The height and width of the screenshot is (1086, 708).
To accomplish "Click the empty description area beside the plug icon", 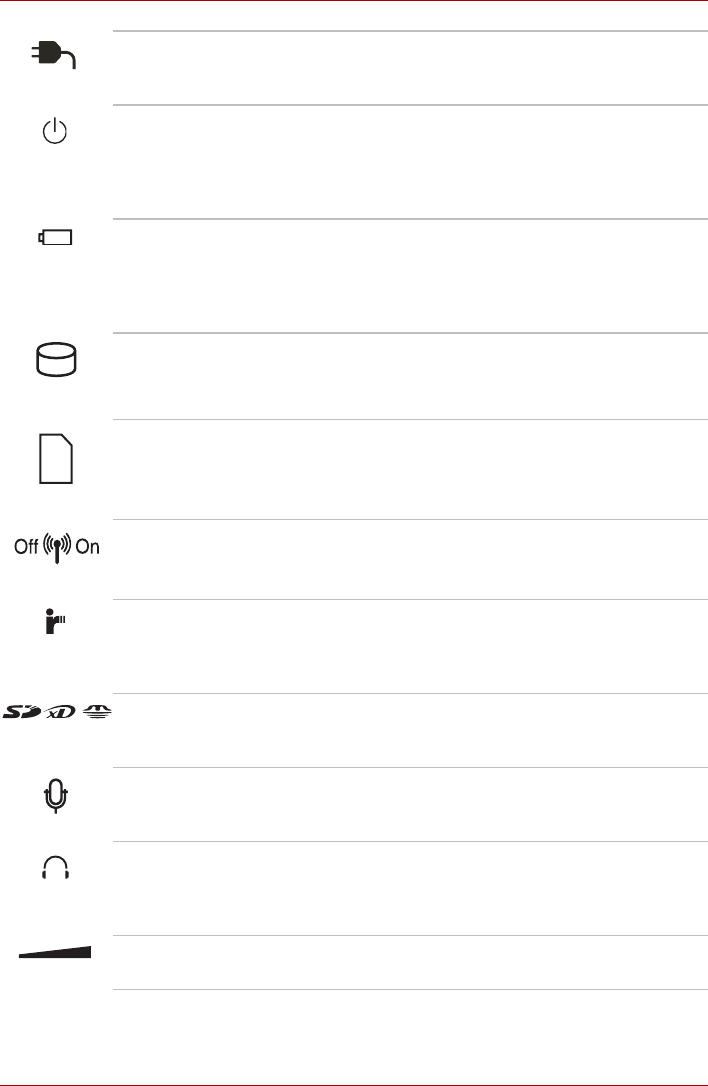I will tap(410, 68).
